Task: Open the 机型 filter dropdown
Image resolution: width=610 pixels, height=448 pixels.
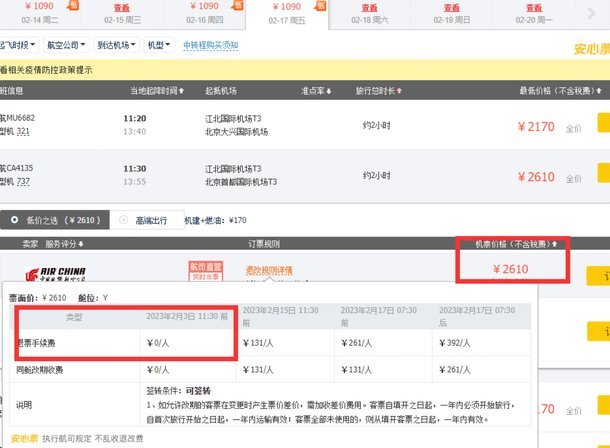Action: (159, 45)
